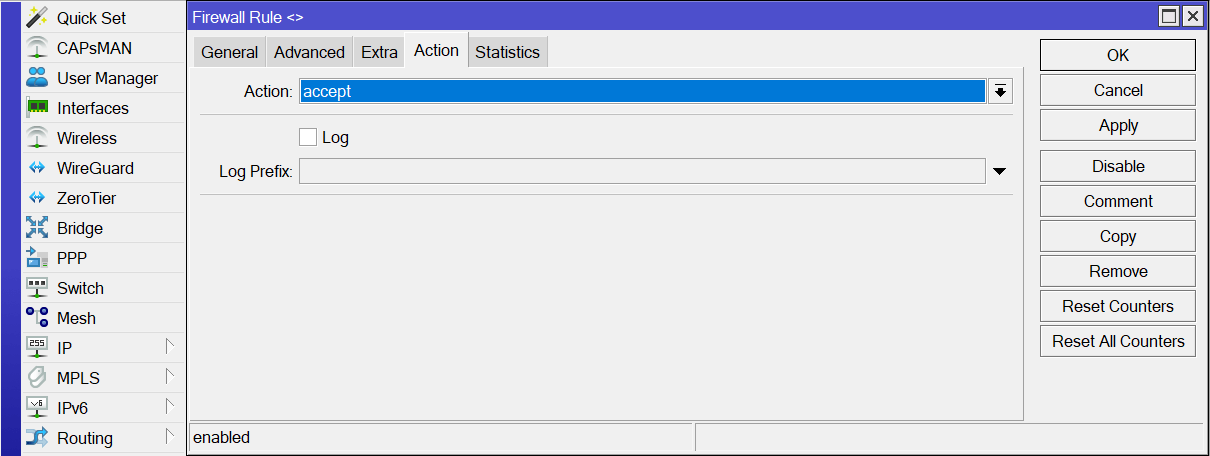Switch to the Advanced tab
This screenshot has width=1210, height=456.
pyautogui.click(x=309, y=53)
